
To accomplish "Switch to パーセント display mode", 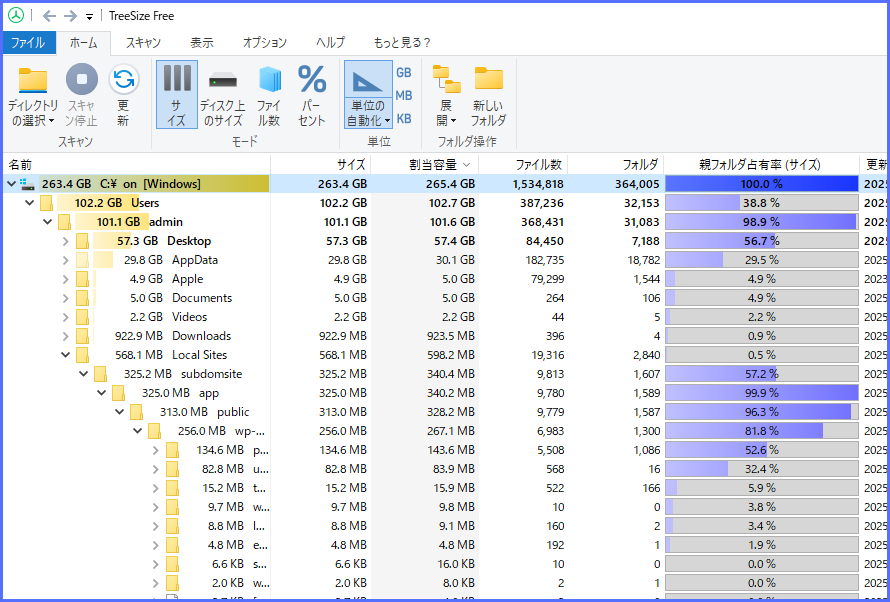I will tap(312, 81).
